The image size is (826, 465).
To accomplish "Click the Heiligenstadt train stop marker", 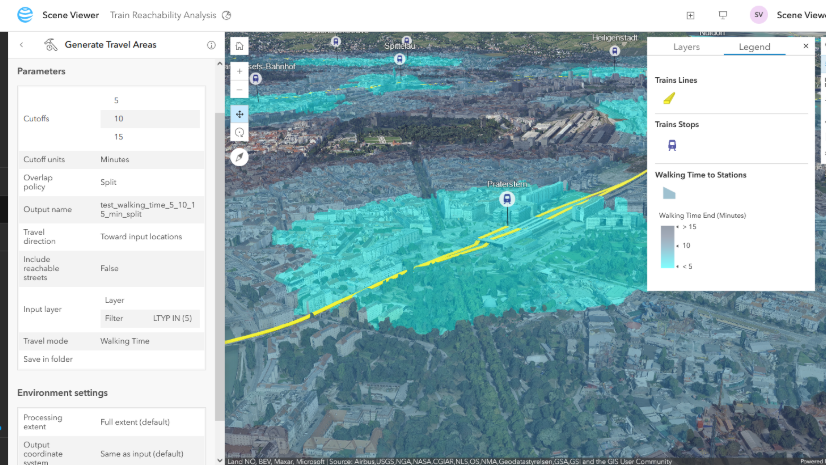I will (614, 51).
